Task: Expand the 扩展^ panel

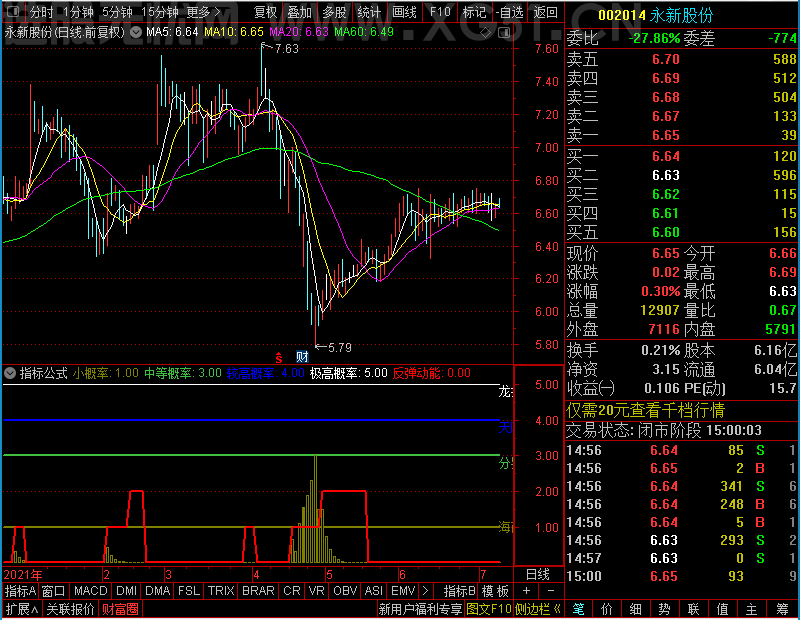Action: [x=22, y=609]
